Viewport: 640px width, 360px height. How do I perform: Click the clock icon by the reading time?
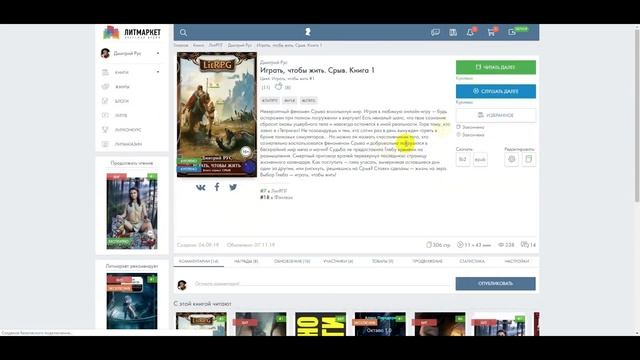pyautogui.click(x=460, y=245)
